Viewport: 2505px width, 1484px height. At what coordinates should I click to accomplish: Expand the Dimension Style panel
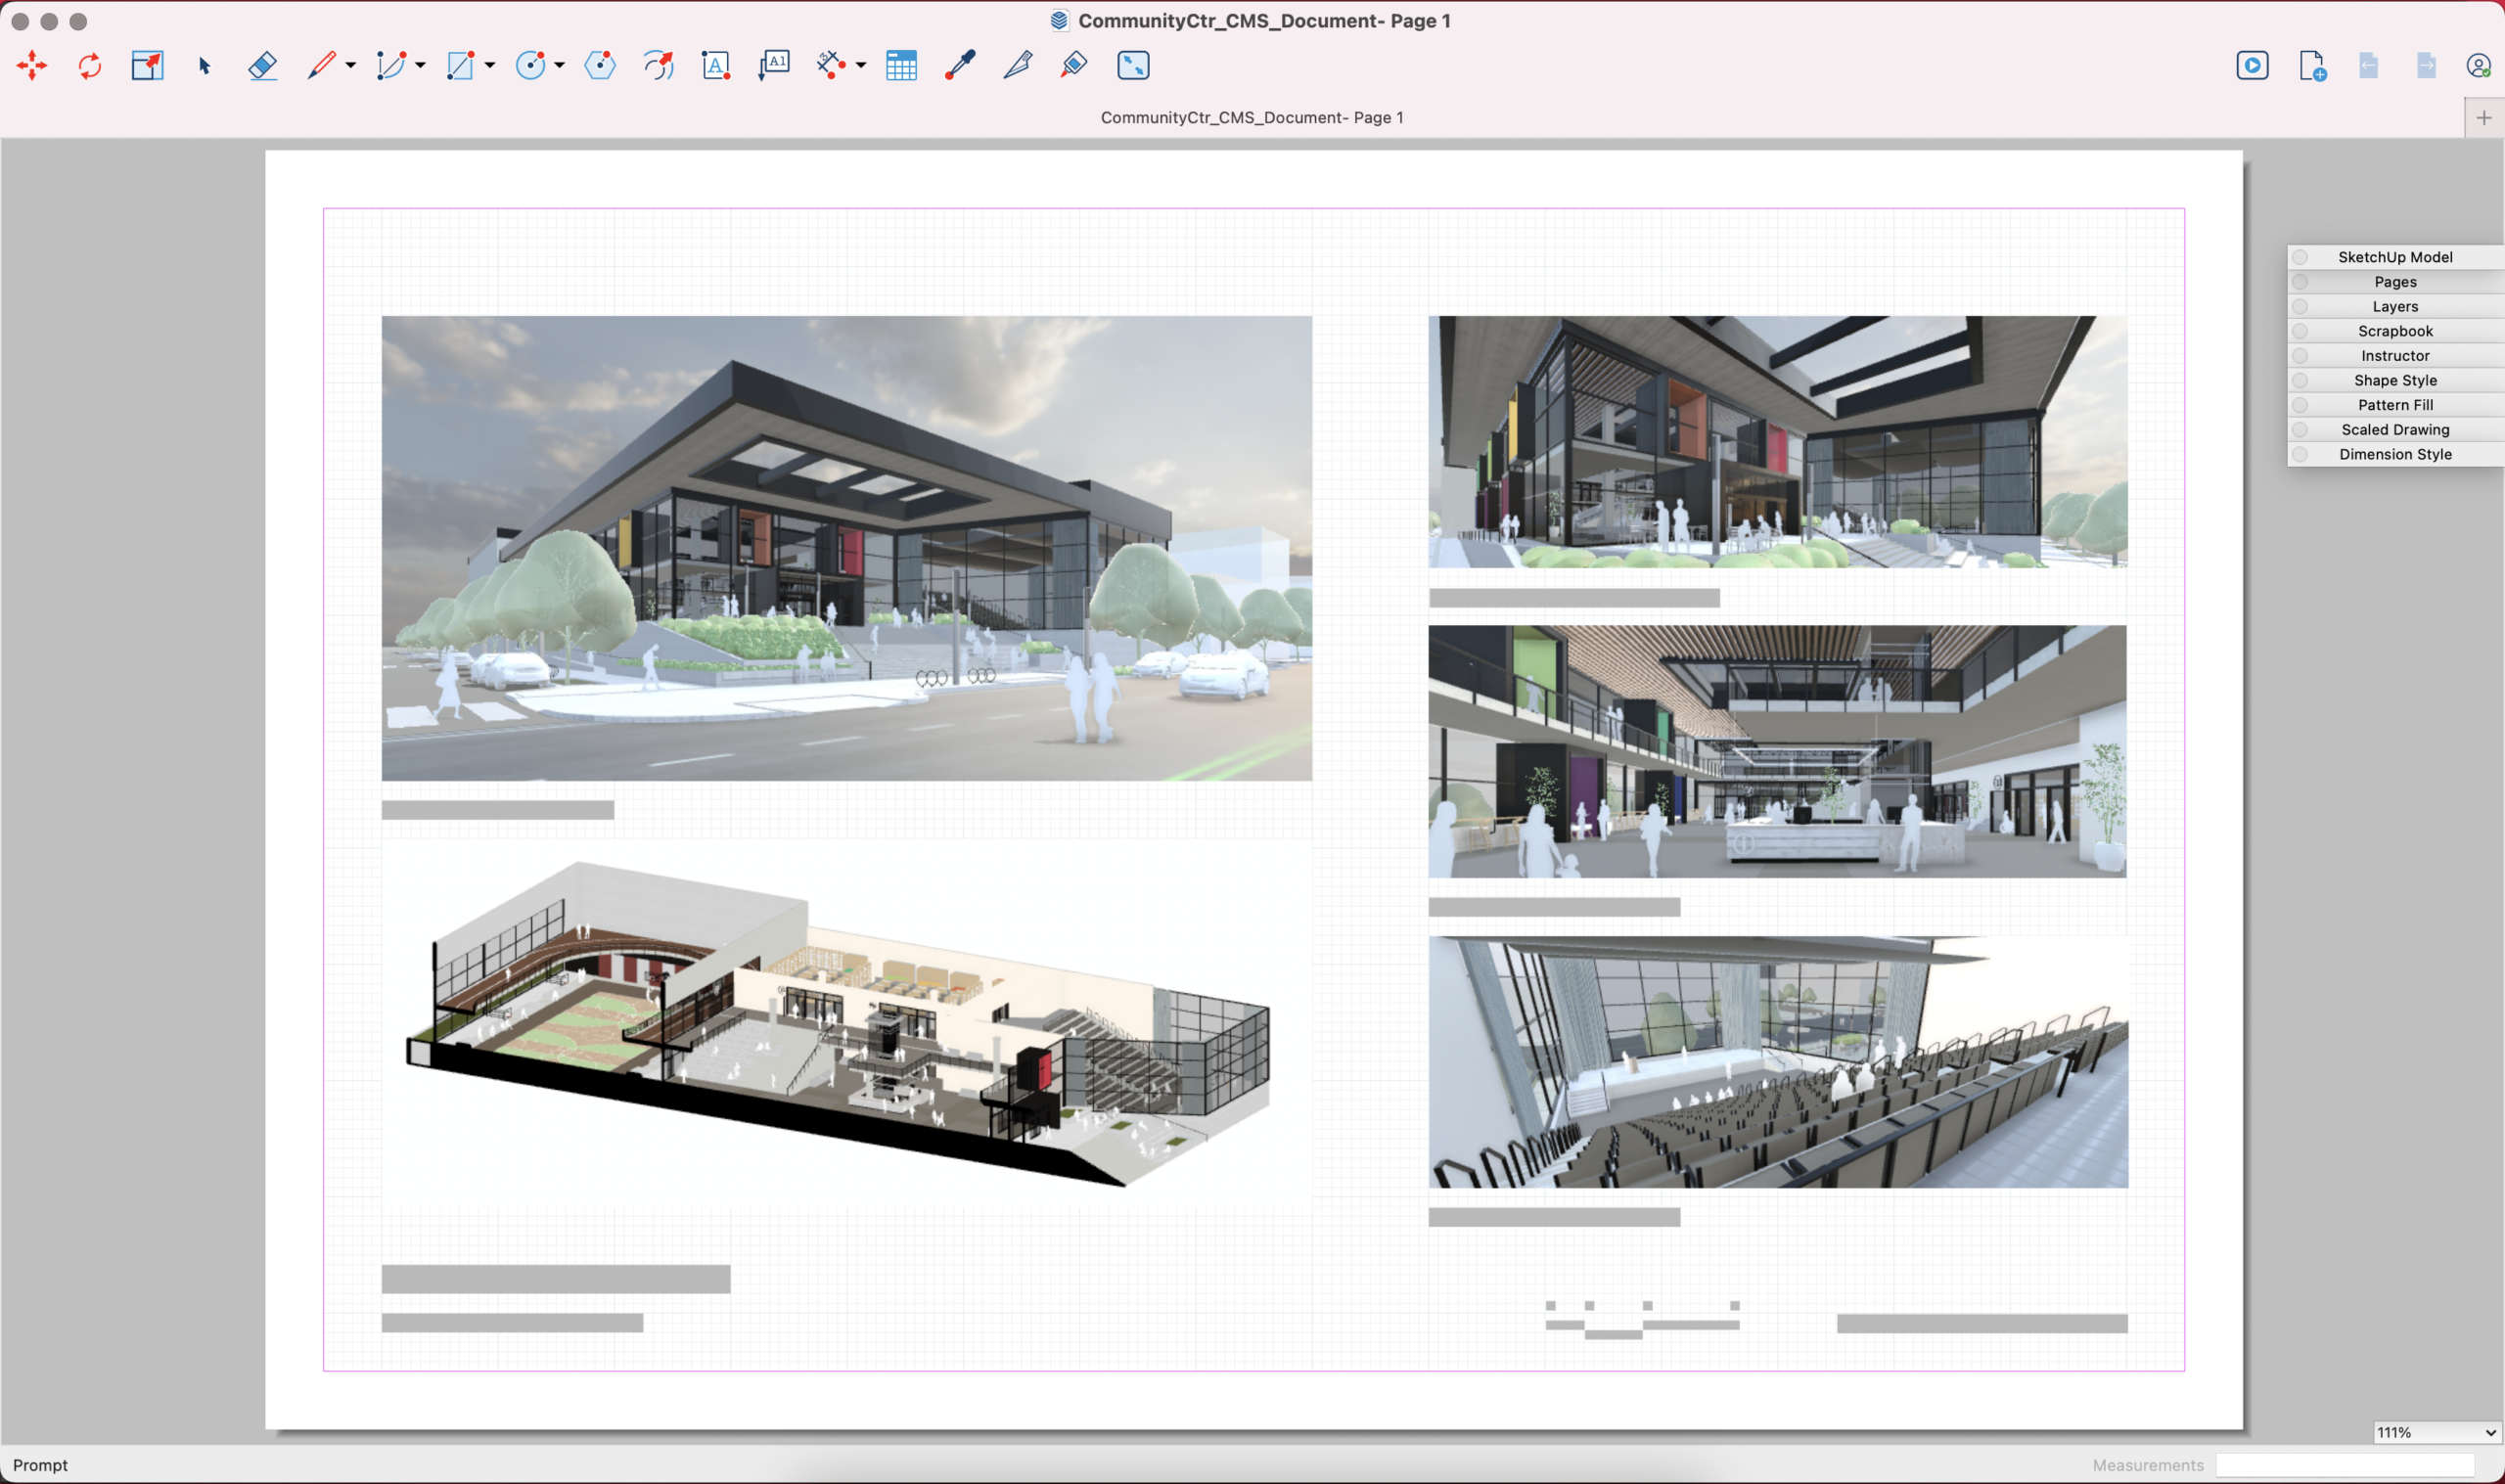click(2395, 454)
